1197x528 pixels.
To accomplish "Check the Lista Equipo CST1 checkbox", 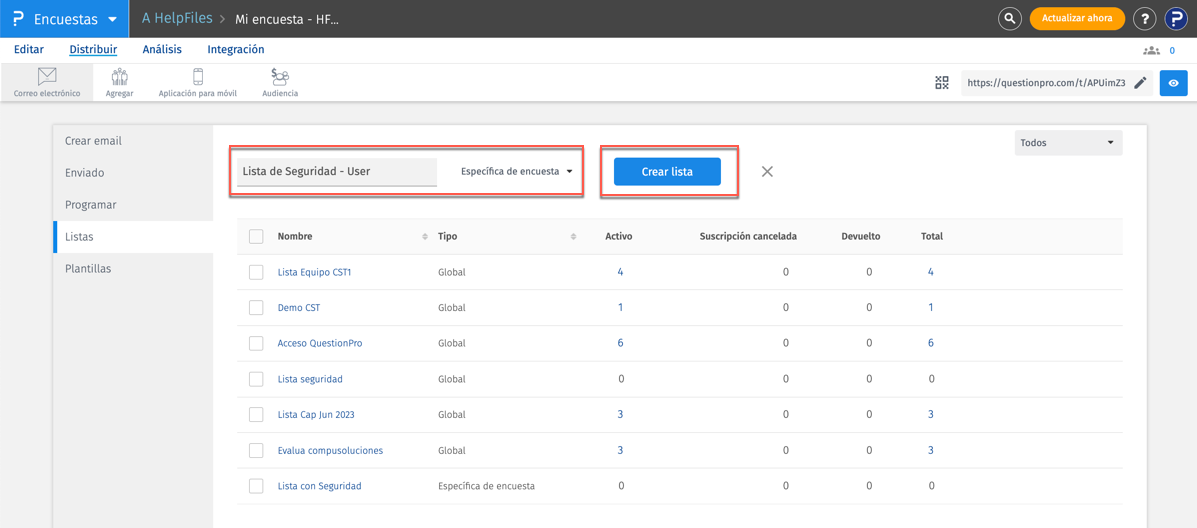I will pyautogui.click(x=256, y=272).
